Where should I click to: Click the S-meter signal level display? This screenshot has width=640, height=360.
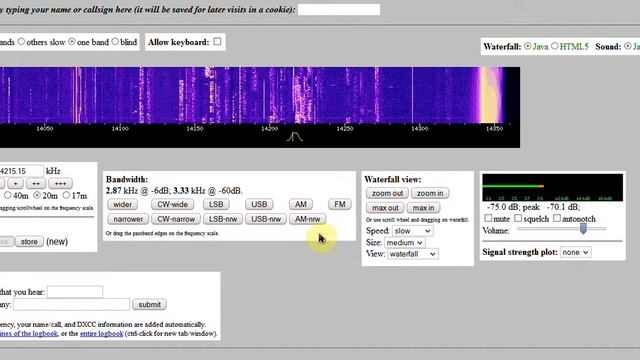coord(553,187)
